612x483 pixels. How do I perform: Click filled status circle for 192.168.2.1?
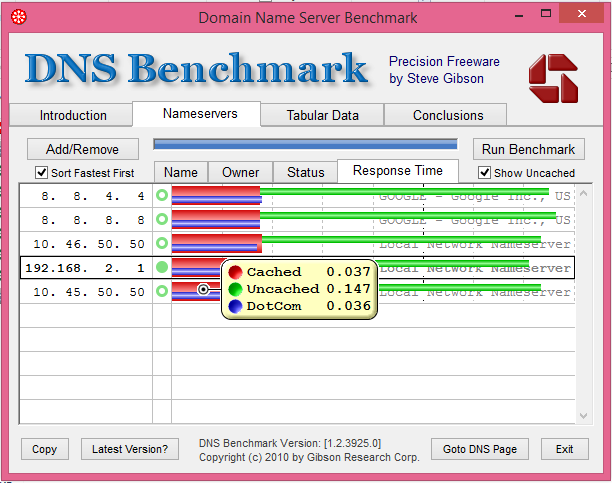[x=162, y=267]
